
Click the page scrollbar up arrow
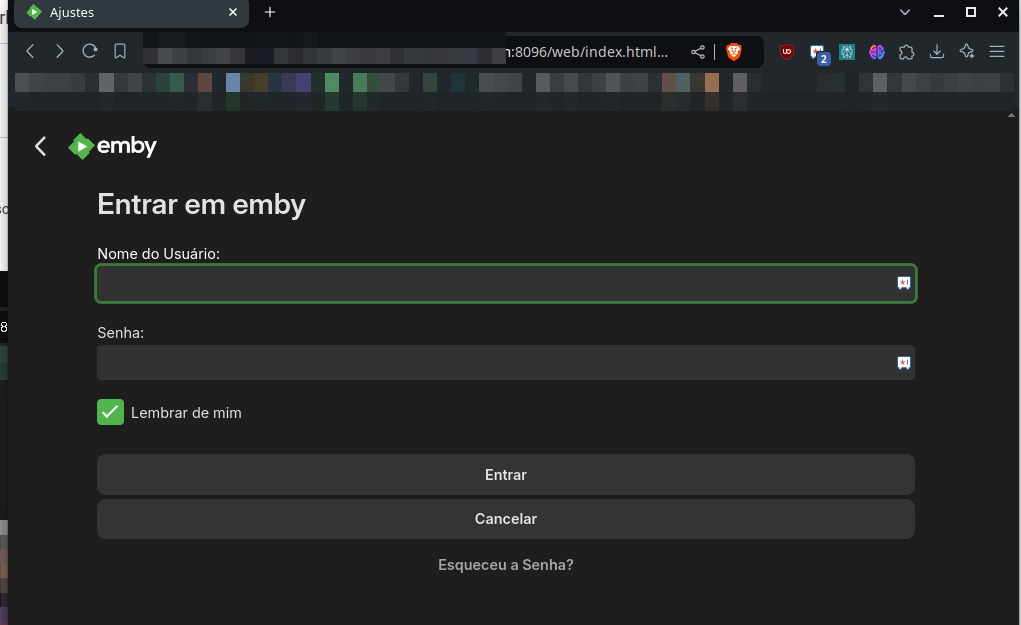tap(1011, 115)
